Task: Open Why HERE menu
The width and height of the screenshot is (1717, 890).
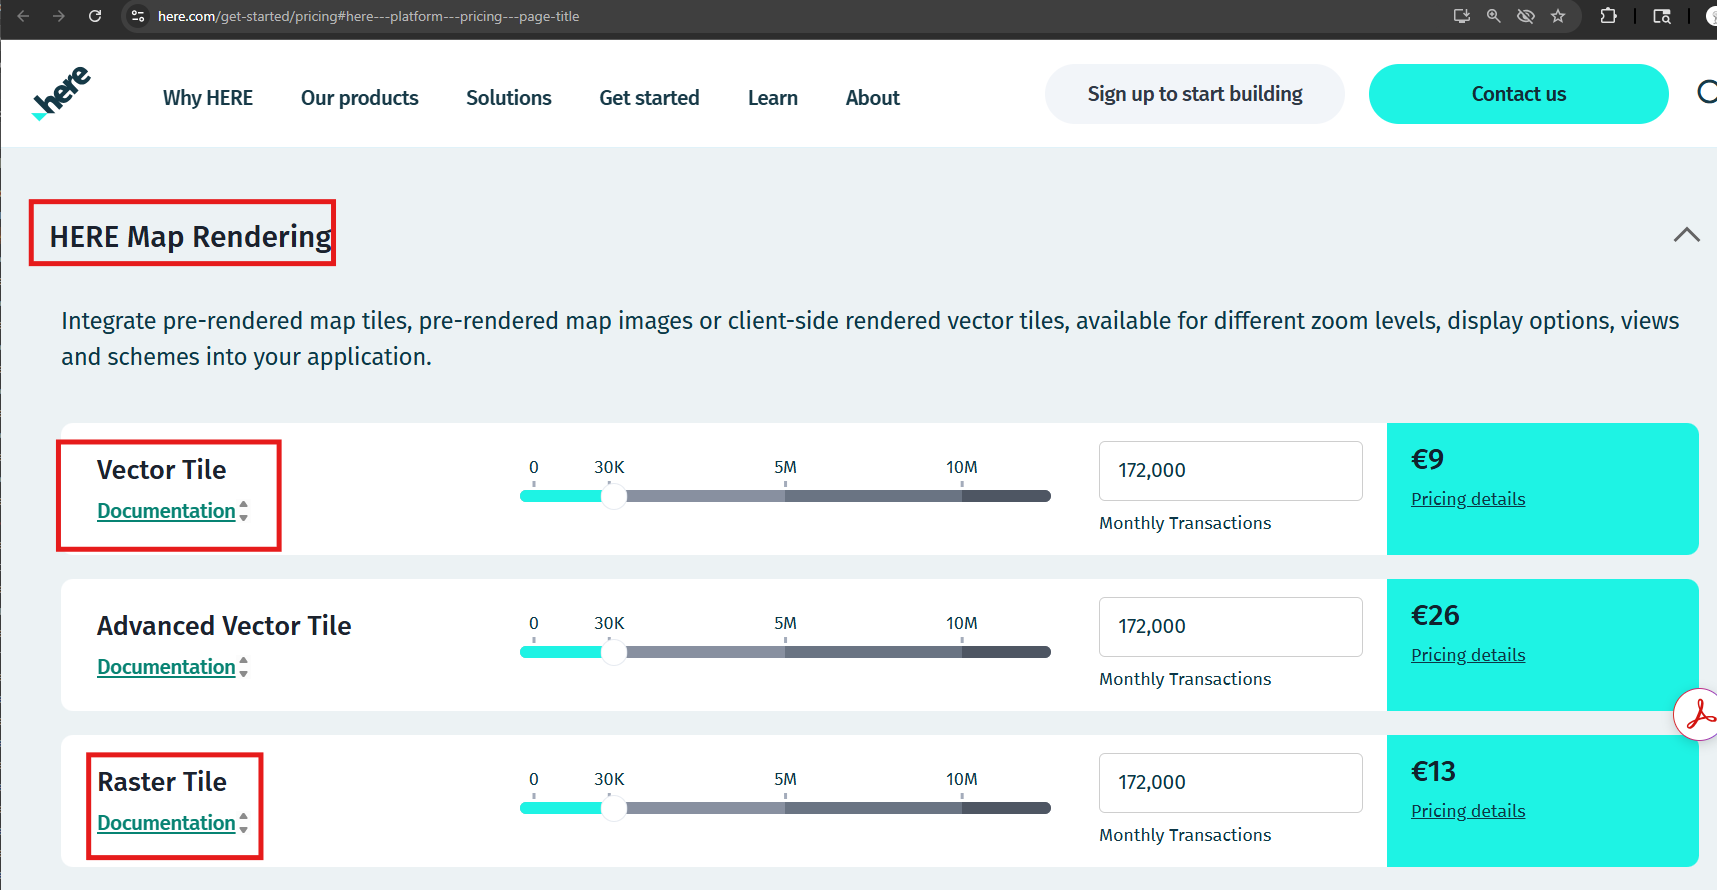Action: [208, 98]
